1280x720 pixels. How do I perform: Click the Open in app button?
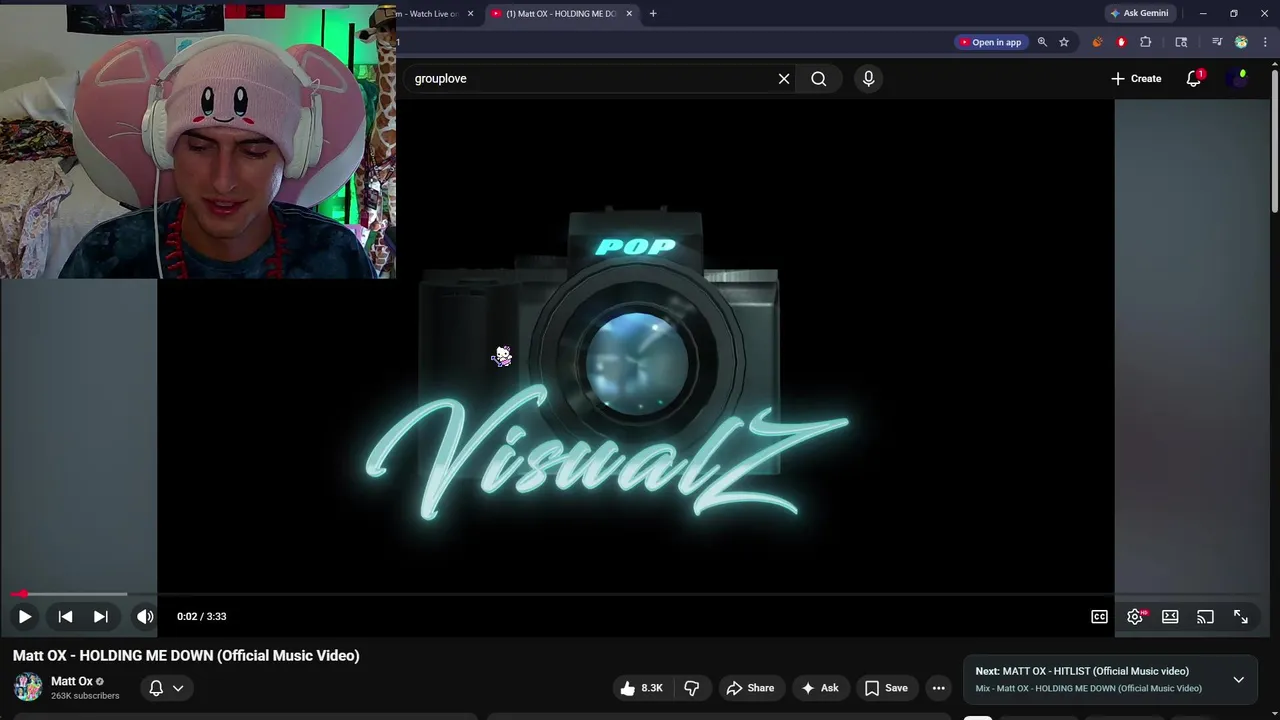[x=991, y=42]
